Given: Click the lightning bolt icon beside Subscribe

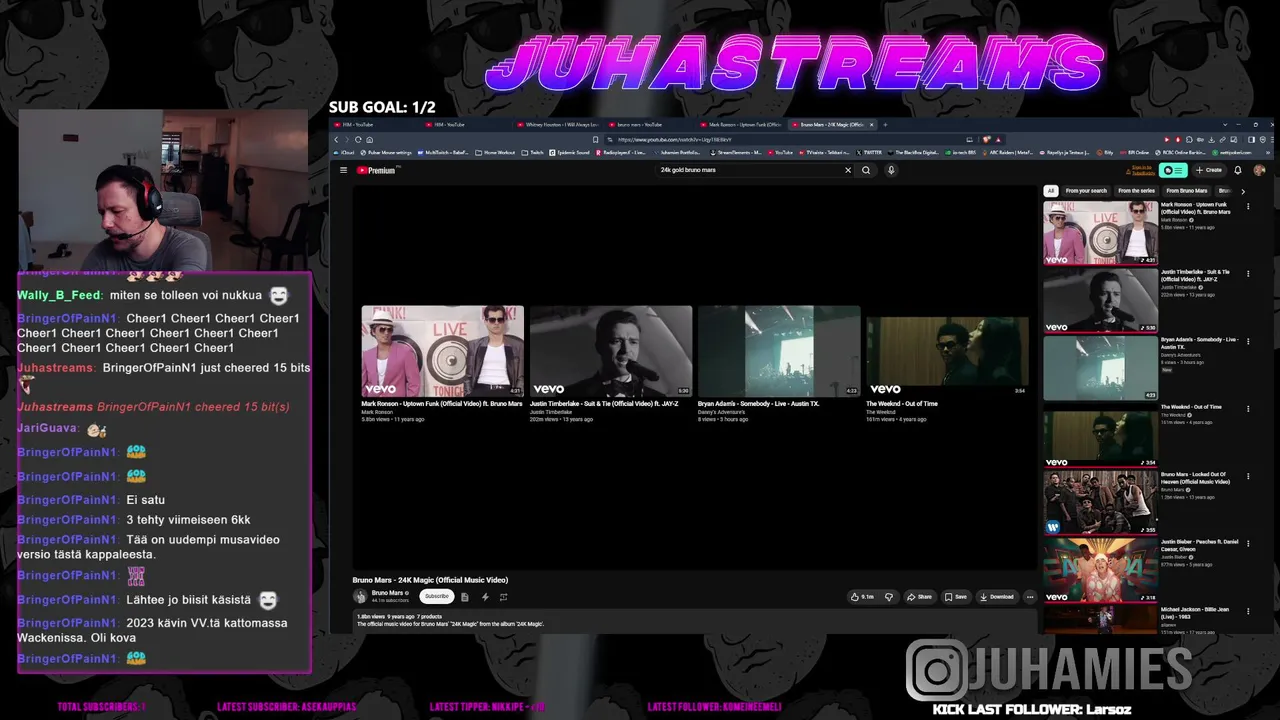Looking at the screenshot, I should (485, 597).
